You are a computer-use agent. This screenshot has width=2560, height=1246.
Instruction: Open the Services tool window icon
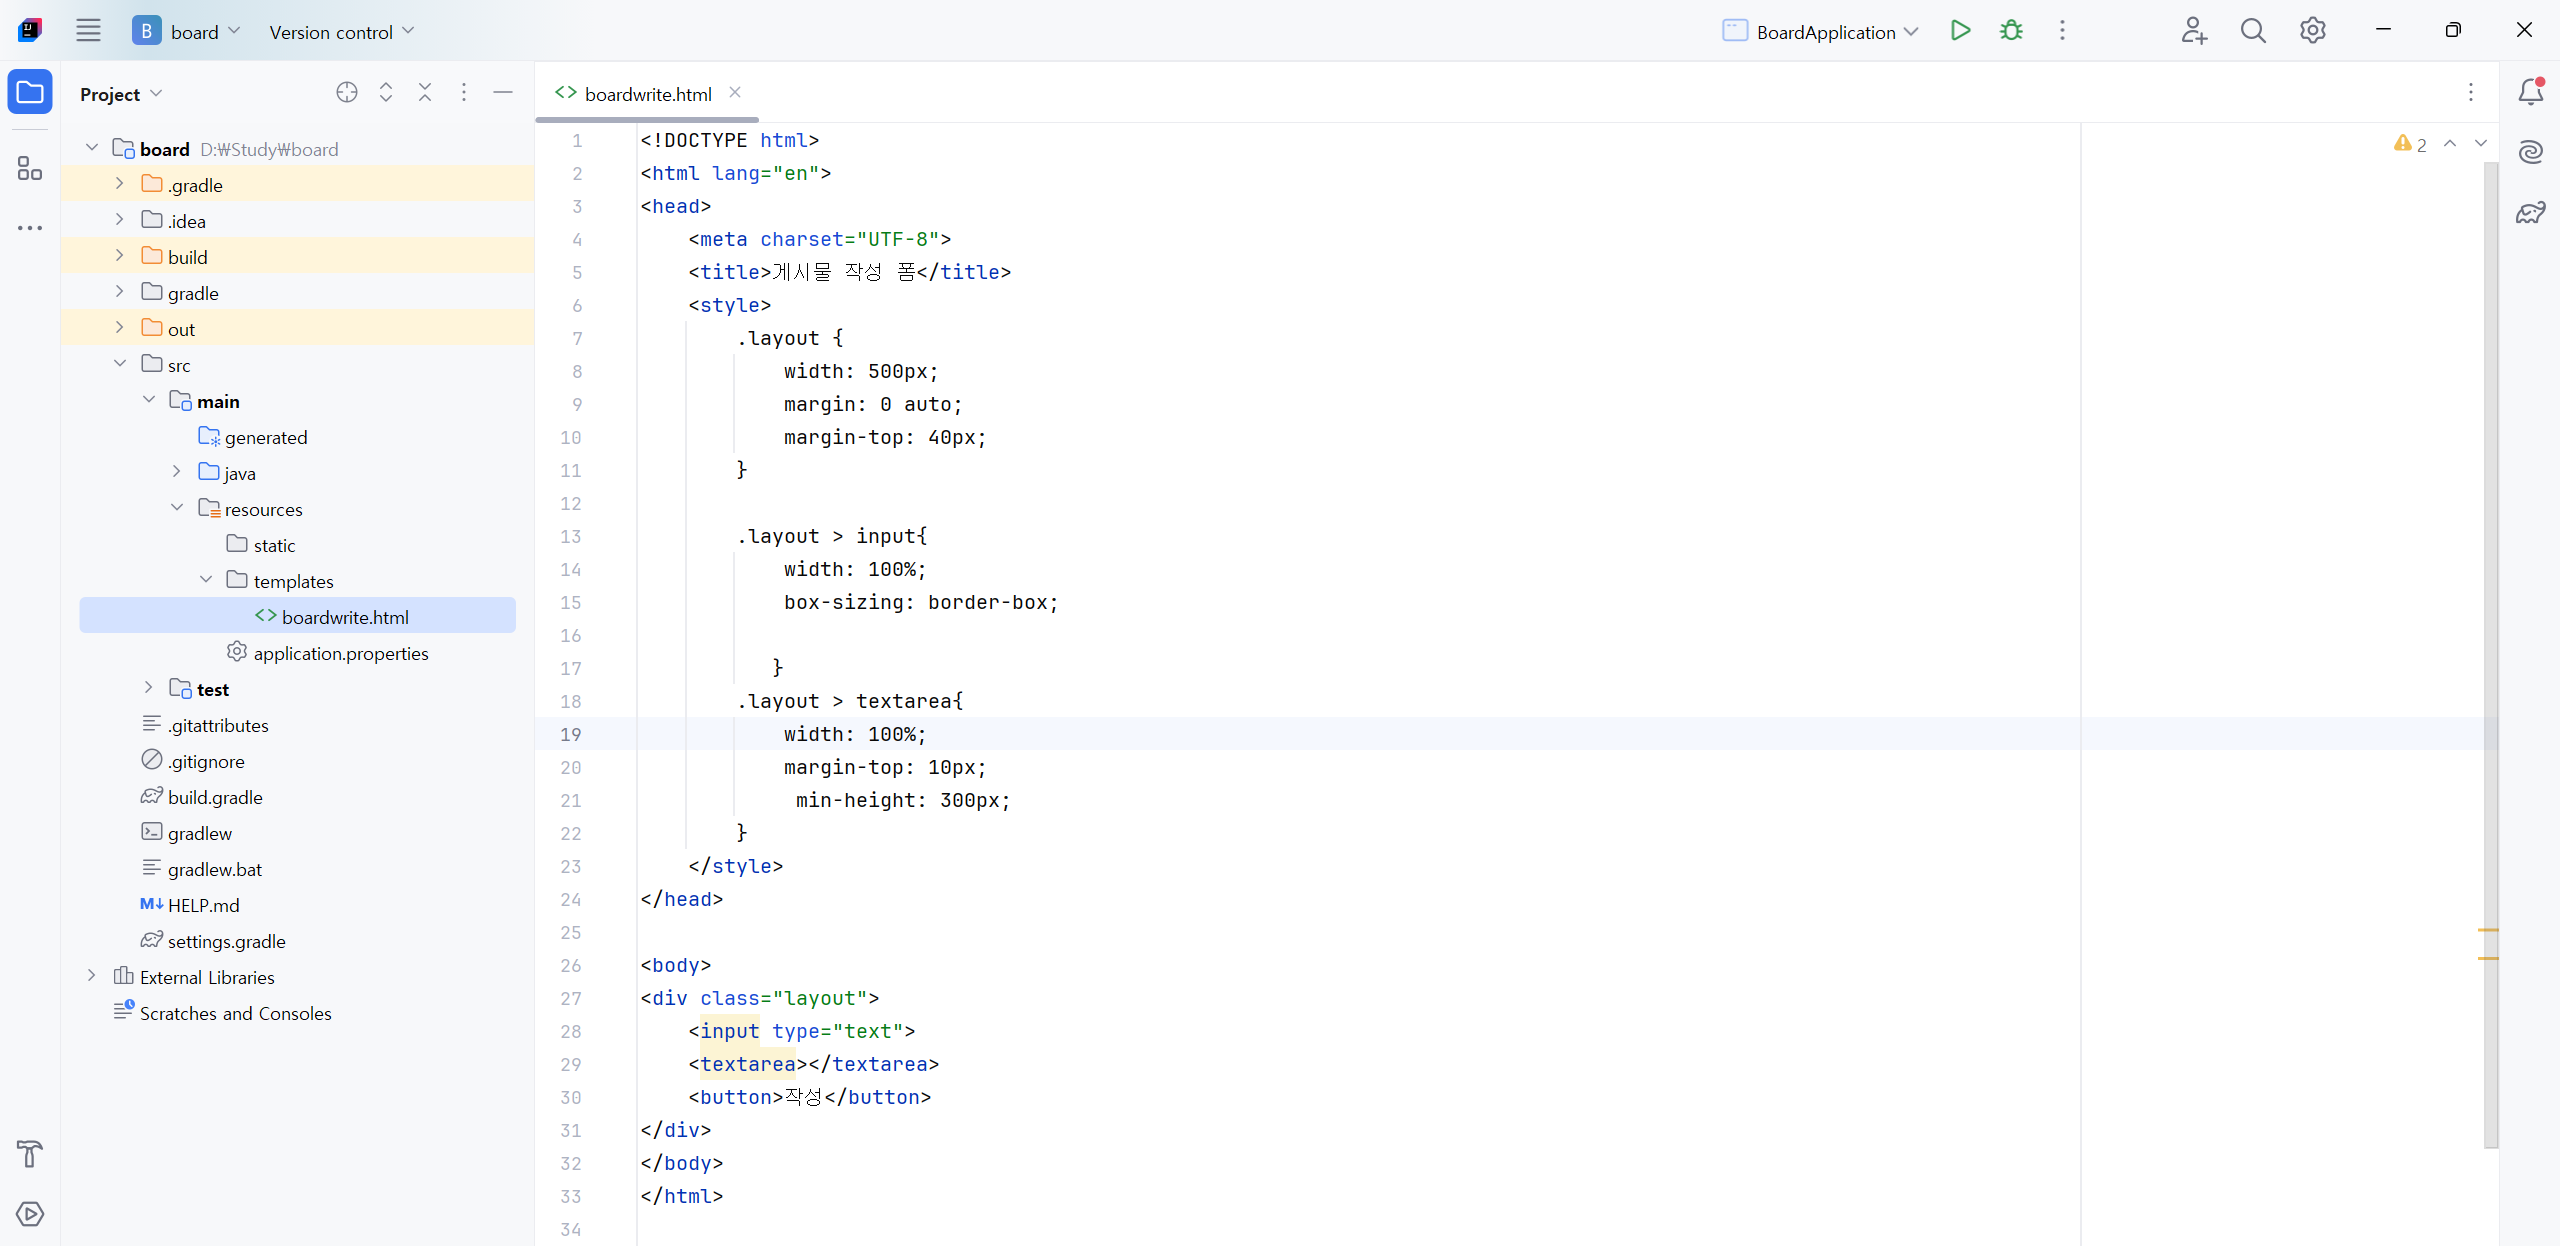tap(30, 1214)
